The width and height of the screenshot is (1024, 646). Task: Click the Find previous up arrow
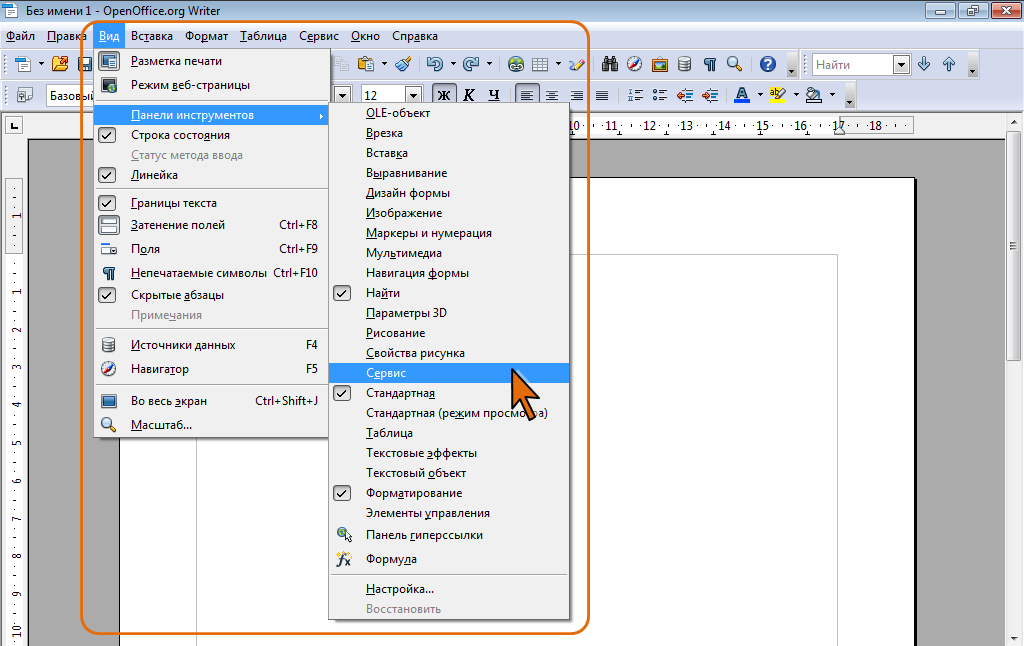pos(949,64)
